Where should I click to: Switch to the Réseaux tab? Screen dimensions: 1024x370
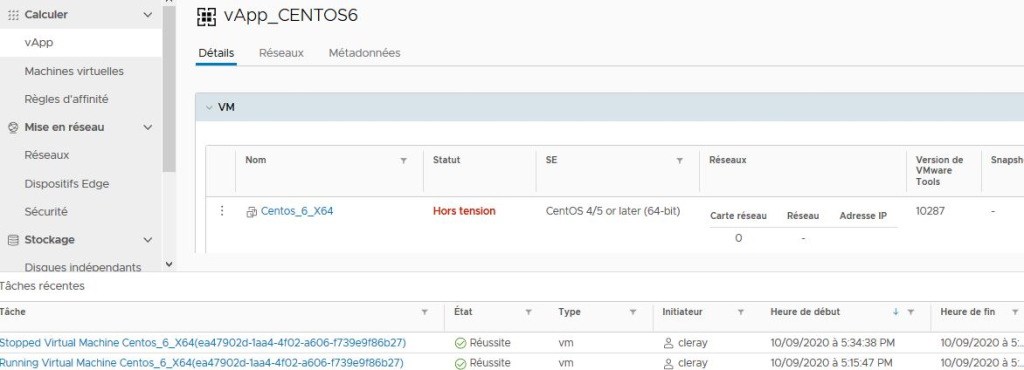[x=281, y=54]
